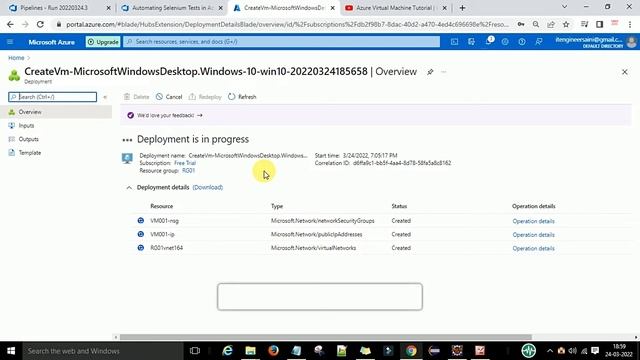Open the Free Trial subscription link
The width and height of the screenshot is (640, 360).
tap(185, 163)
